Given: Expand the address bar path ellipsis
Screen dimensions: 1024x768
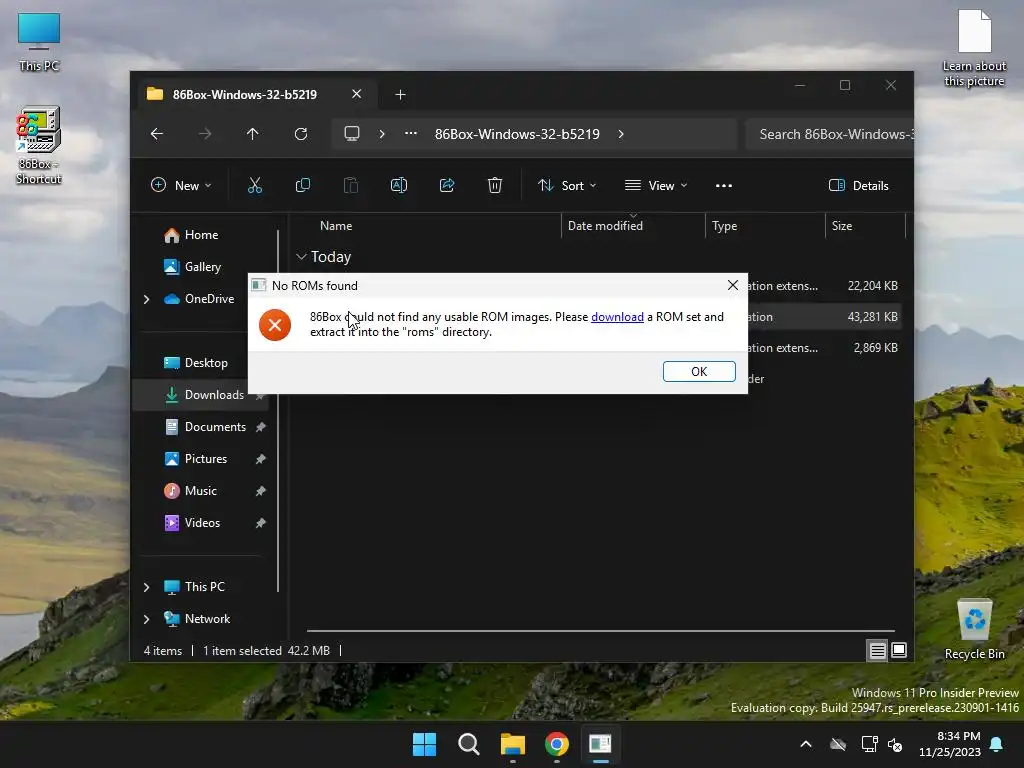Looking at the screenshot, I should tap(411, 134).
